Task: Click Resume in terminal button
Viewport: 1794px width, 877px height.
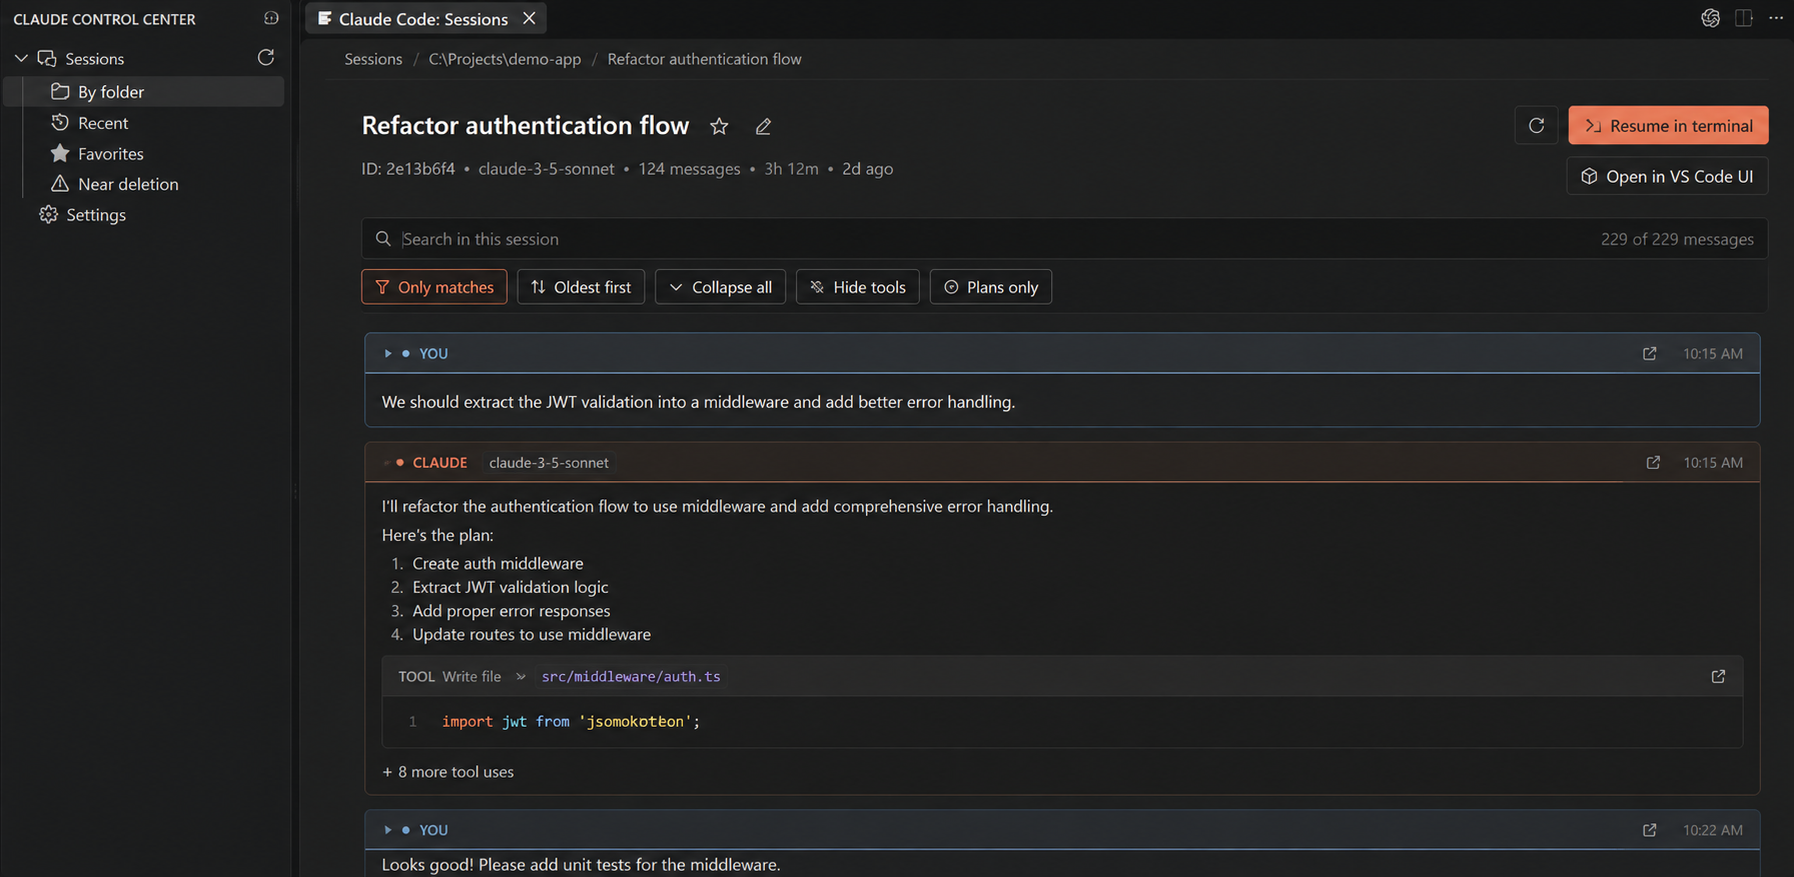Action: point(1668,125)
